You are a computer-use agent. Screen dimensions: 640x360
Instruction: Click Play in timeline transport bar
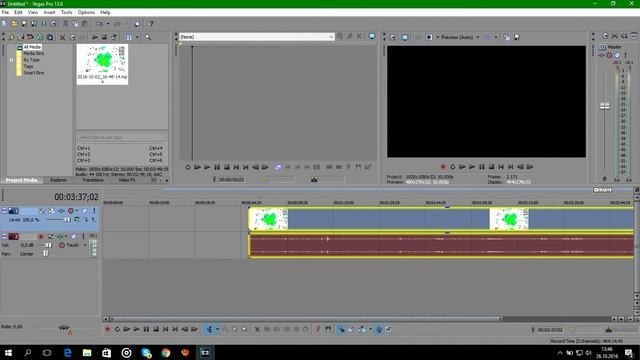[x=136, y=329]
